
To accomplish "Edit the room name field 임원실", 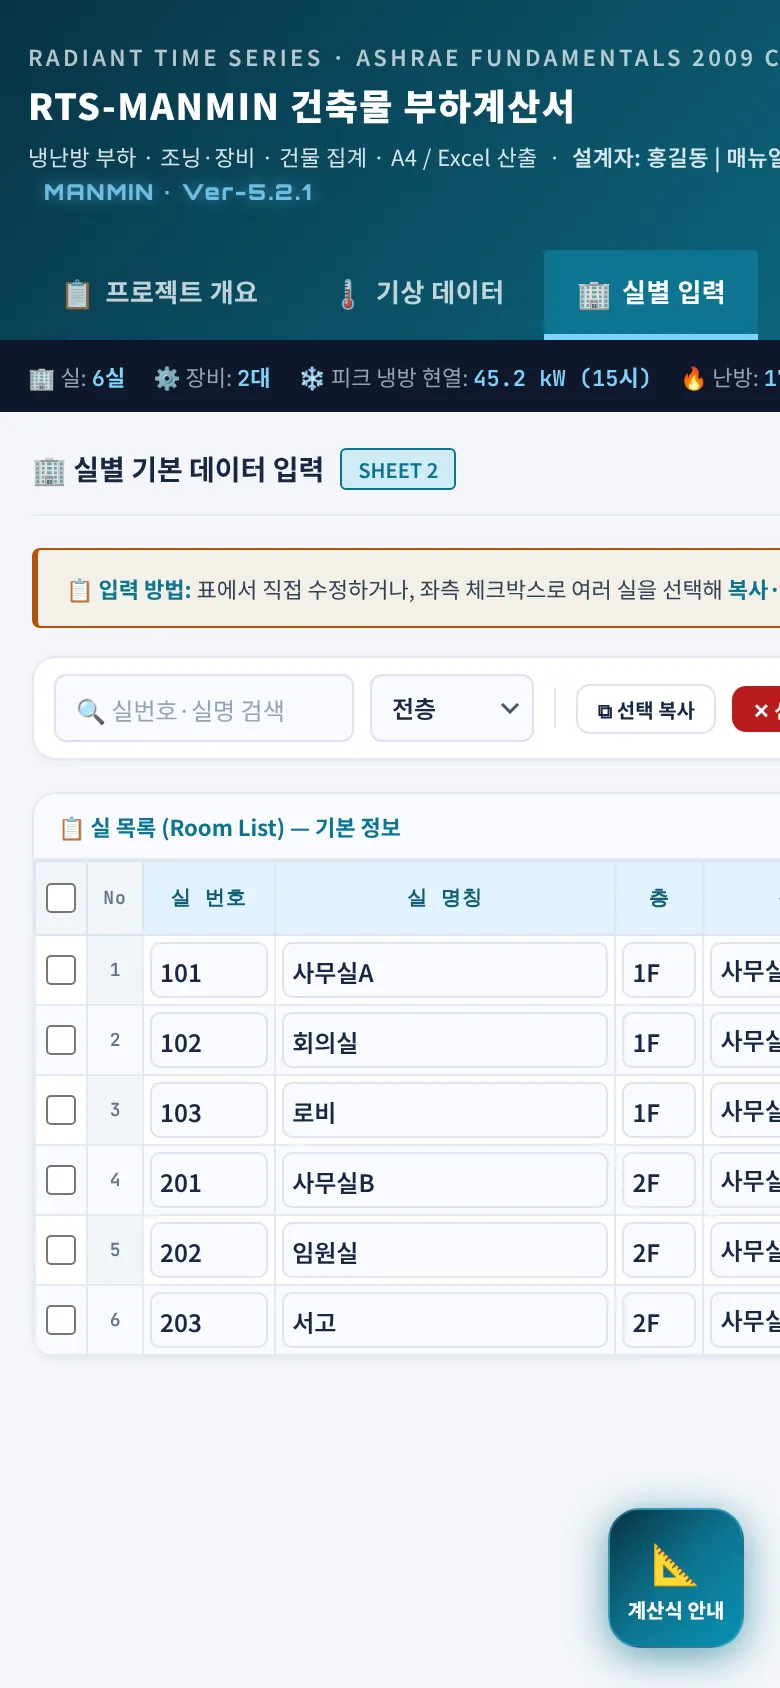I will 445,1251.
